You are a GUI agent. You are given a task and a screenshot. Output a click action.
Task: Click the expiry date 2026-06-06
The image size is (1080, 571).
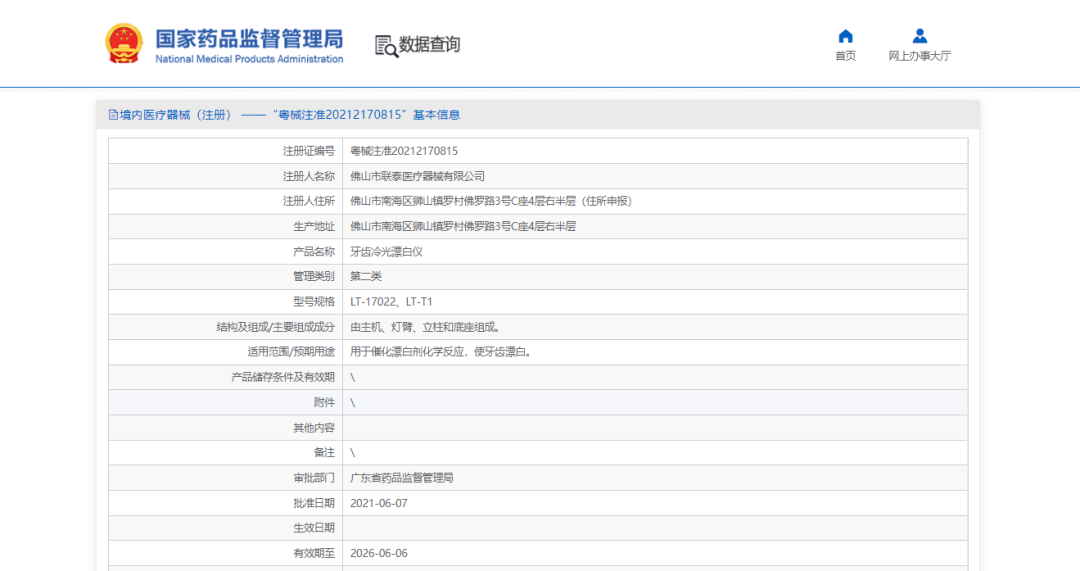[379, 553]
